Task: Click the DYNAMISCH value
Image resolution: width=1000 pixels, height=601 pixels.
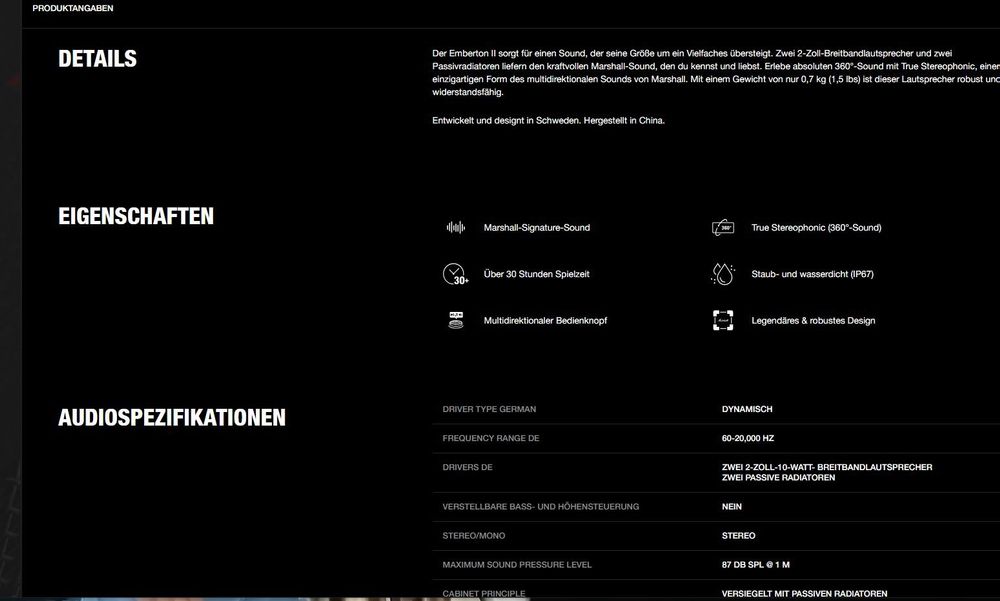Action: pyautogui.click(x=747, y=410)
